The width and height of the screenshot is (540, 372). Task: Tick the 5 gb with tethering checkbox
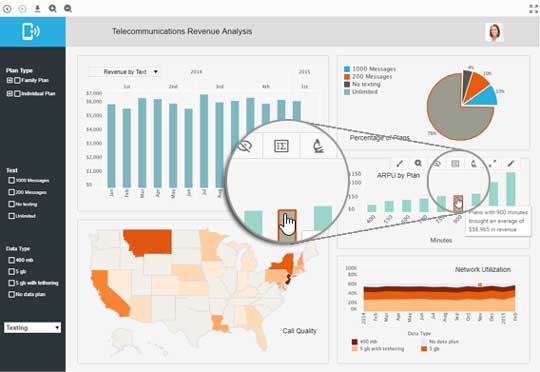pyautogui.click(x=11, y=283)
